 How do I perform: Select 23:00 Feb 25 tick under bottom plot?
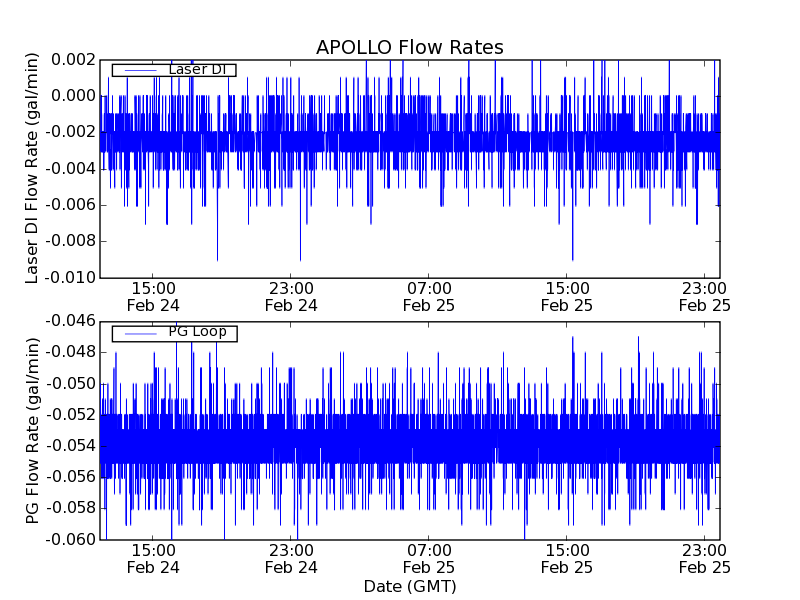click(x=705, y=559)
